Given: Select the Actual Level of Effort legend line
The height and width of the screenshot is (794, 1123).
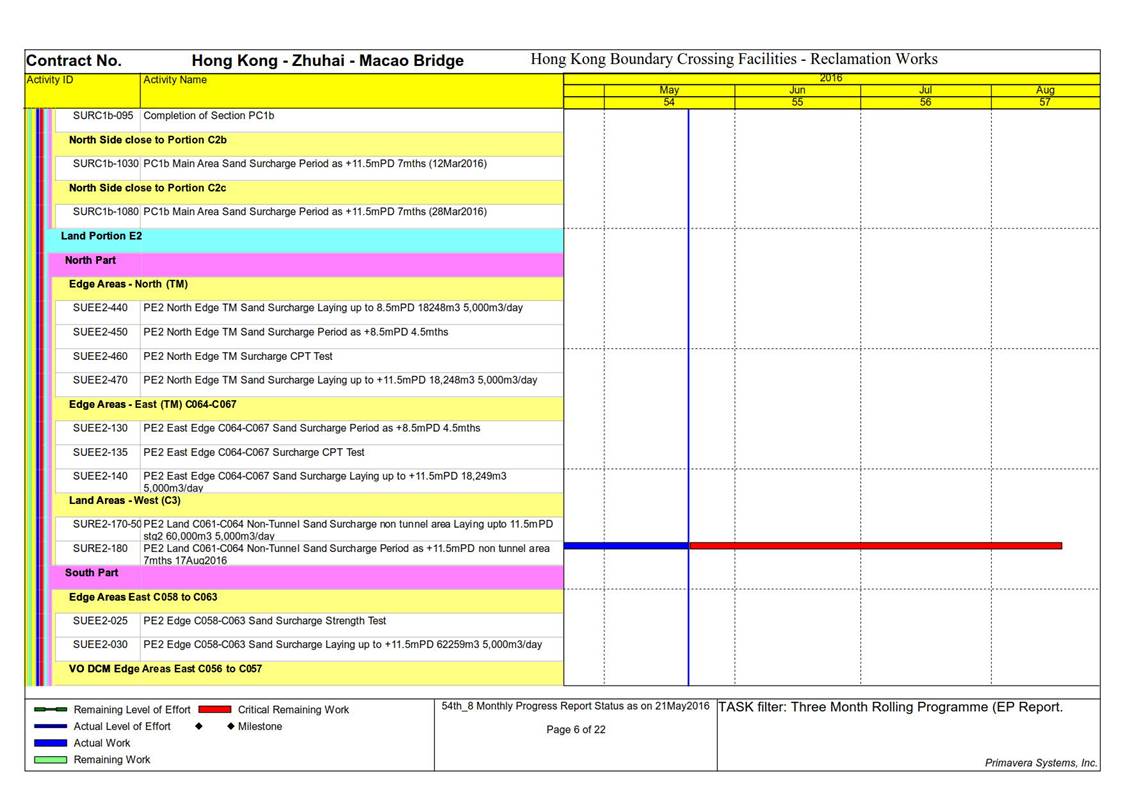Looking at the screenshot, I should pos(50,726).
